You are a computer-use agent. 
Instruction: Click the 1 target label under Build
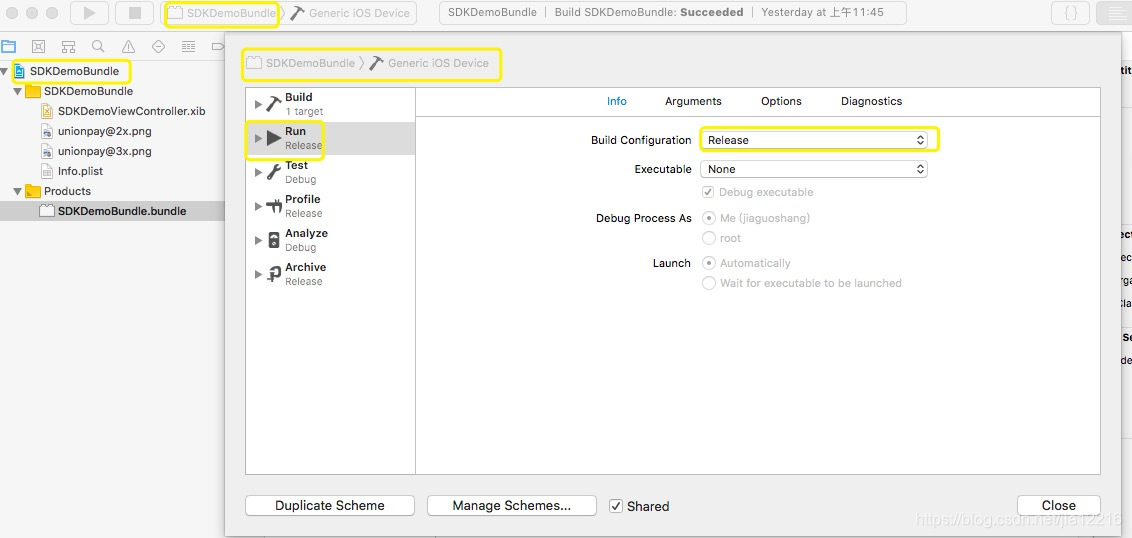304,111
